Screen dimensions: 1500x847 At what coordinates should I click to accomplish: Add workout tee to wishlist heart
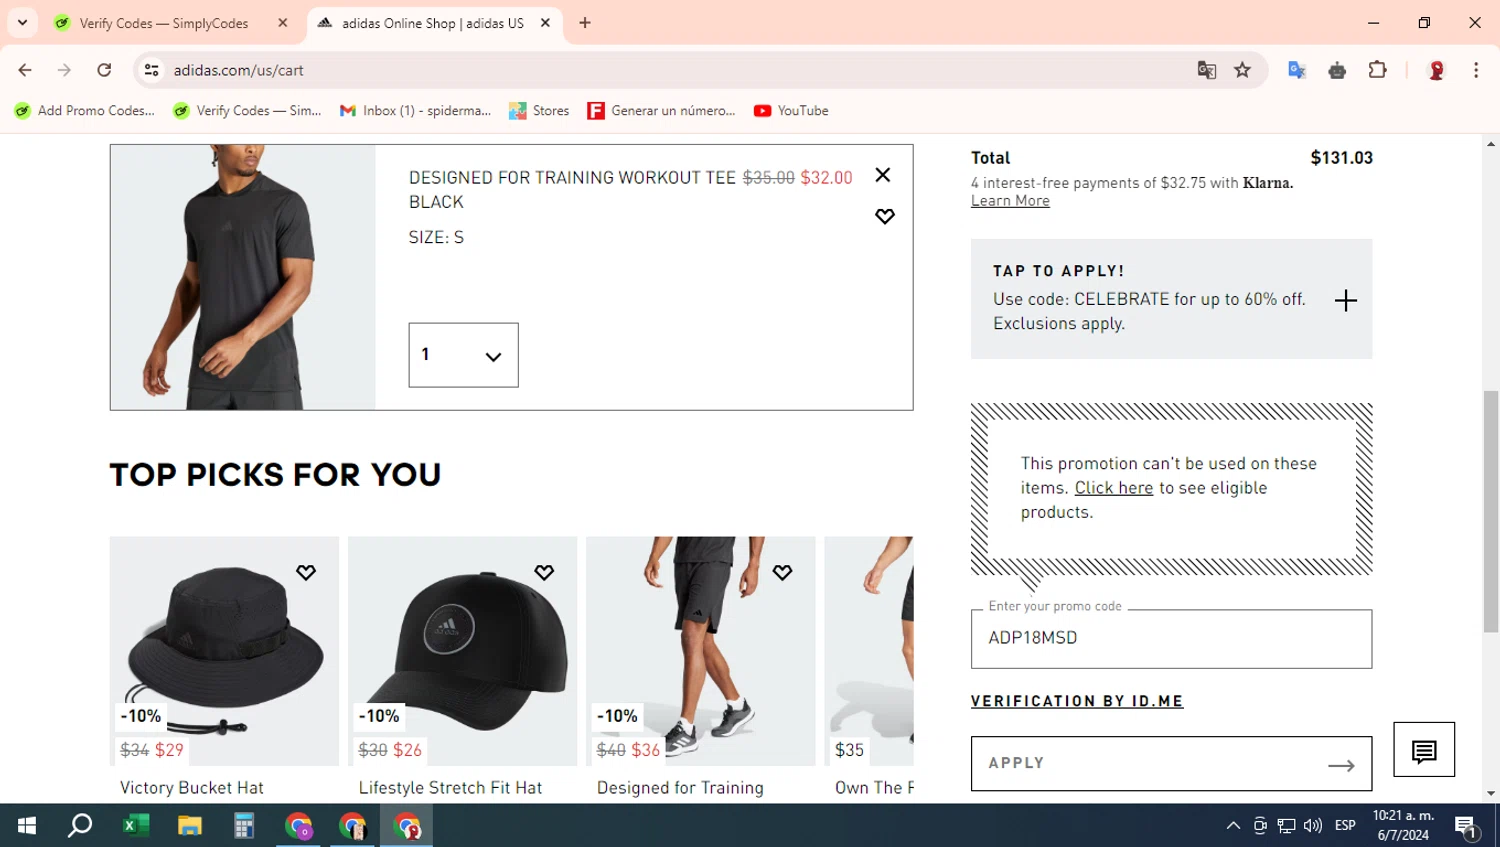coord(885,216)
